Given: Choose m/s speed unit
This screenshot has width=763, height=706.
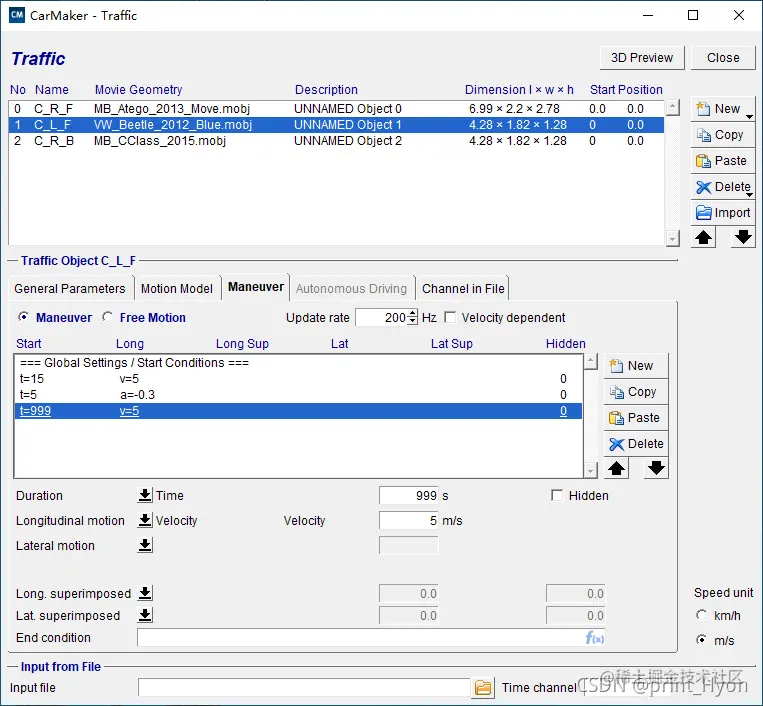Looking at the screenshot, I should [x=701, y=640].
